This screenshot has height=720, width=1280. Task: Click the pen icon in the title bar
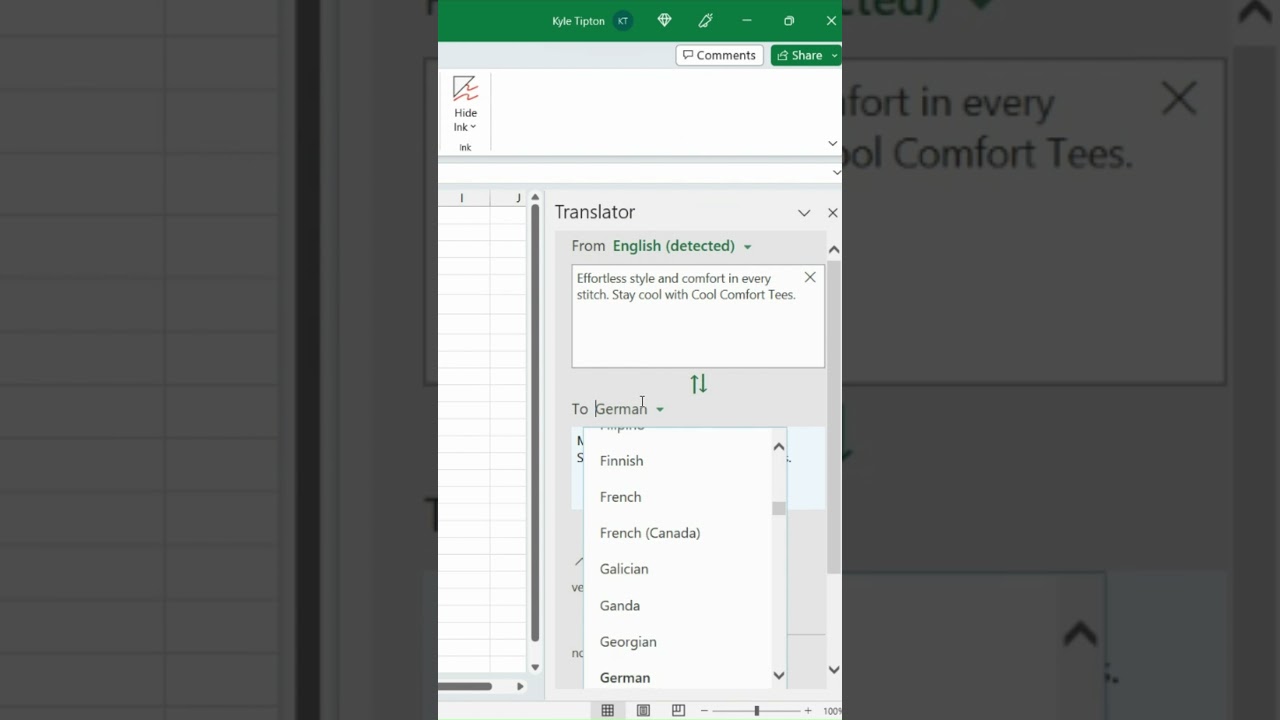(705, 20)
